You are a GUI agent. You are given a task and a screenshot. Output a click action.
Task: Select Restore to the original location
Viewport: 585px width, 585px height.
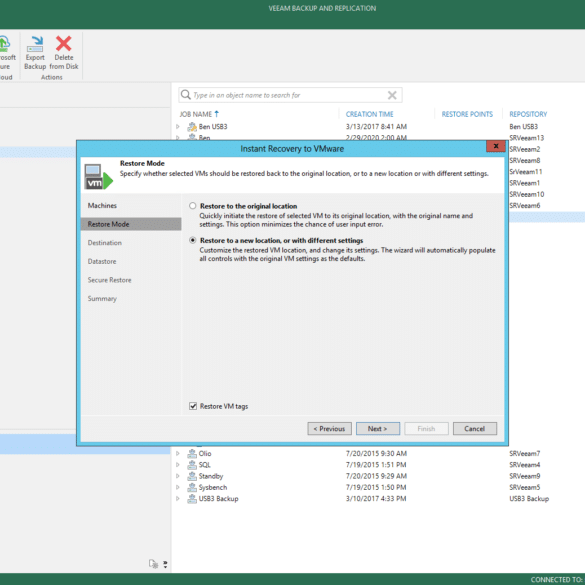coord(193,206)
